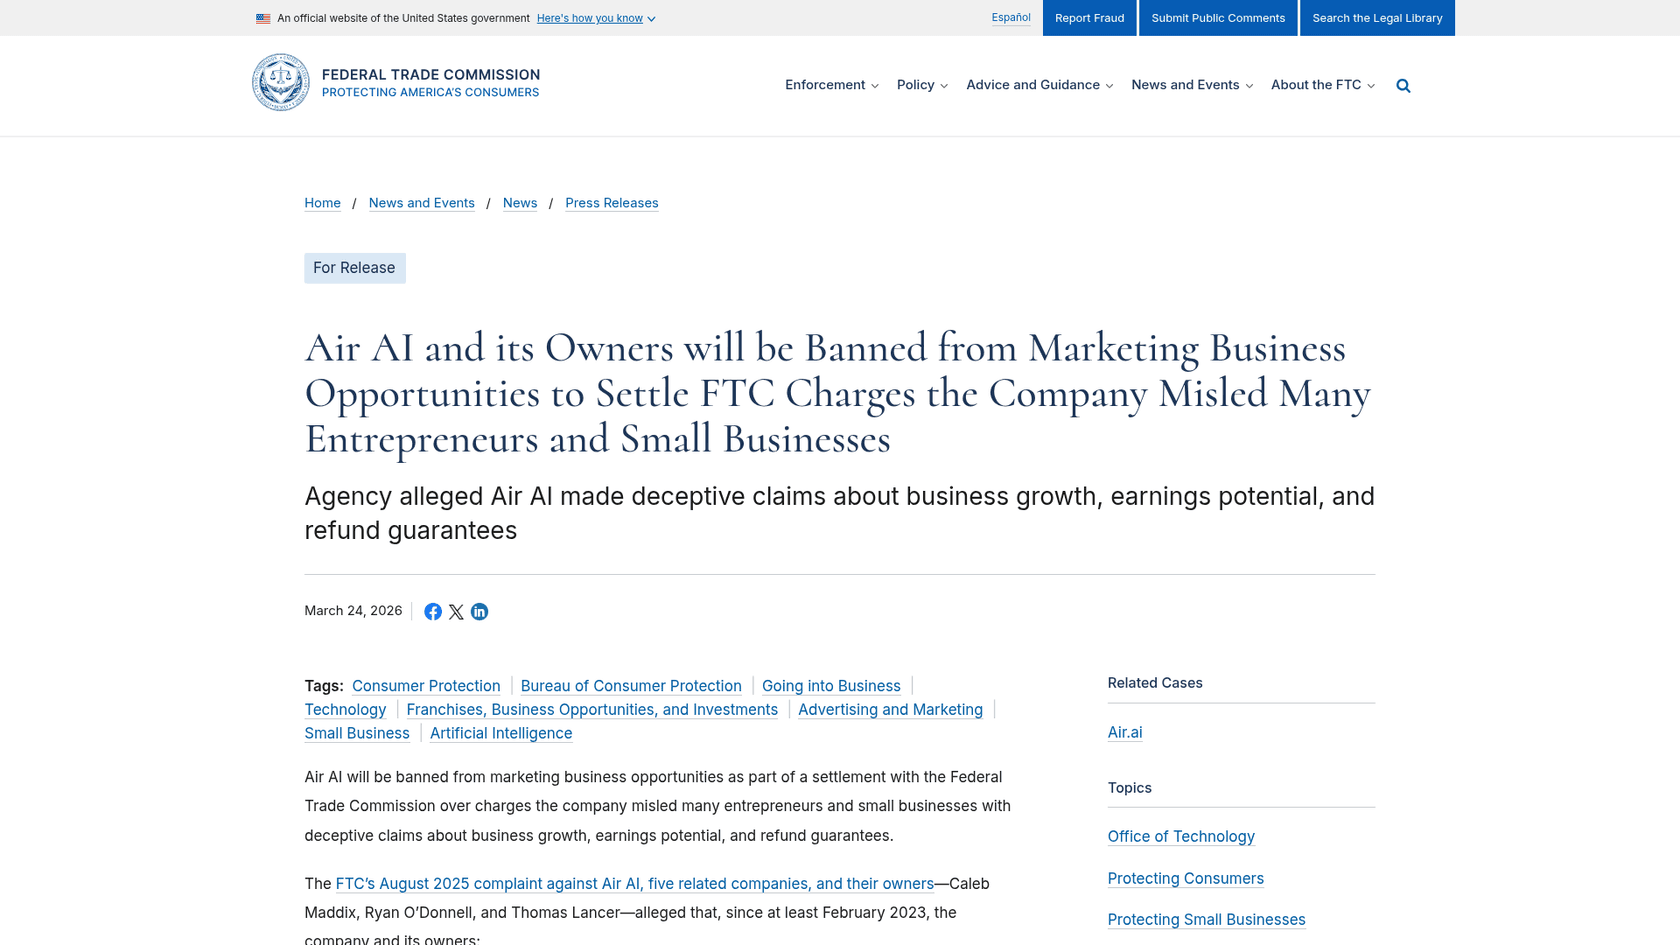This screenshot has height=945, width=1680.
Task: Click the Federal Trade Commission site title
Action: (x=431, y=75)
